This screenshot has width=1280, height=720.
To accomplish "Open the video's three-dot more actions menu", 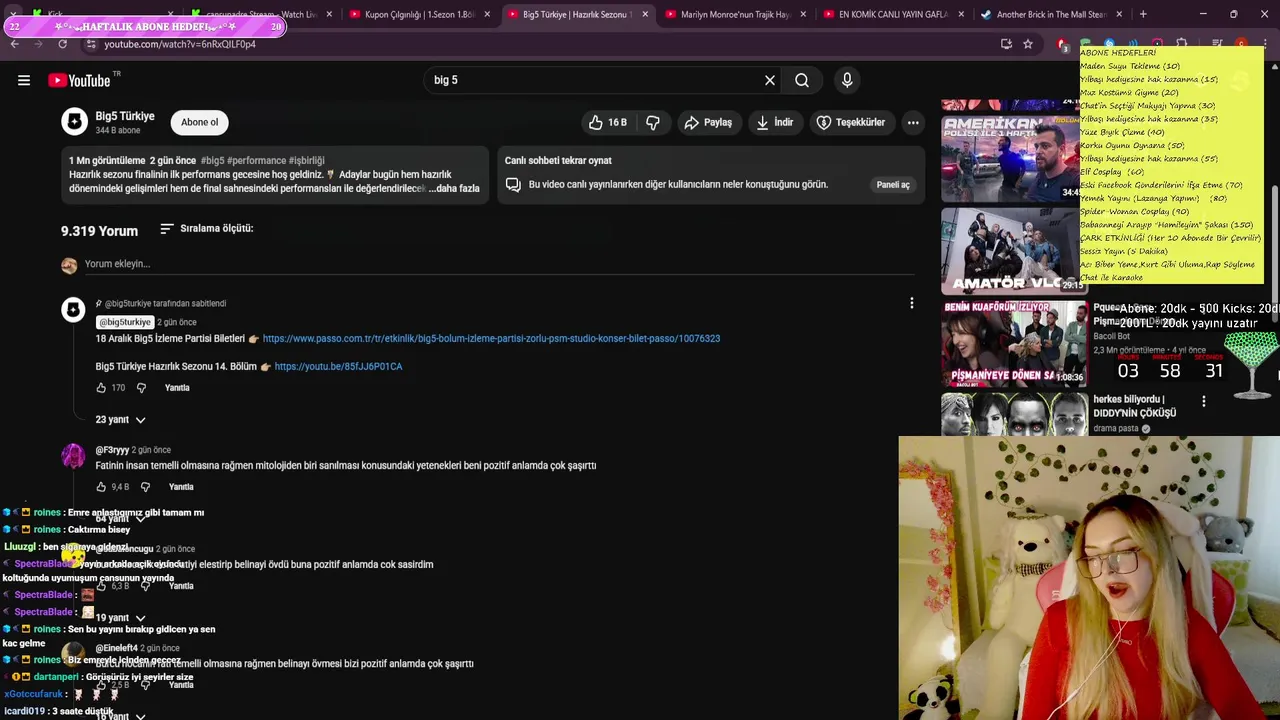I will pos(913,122).
